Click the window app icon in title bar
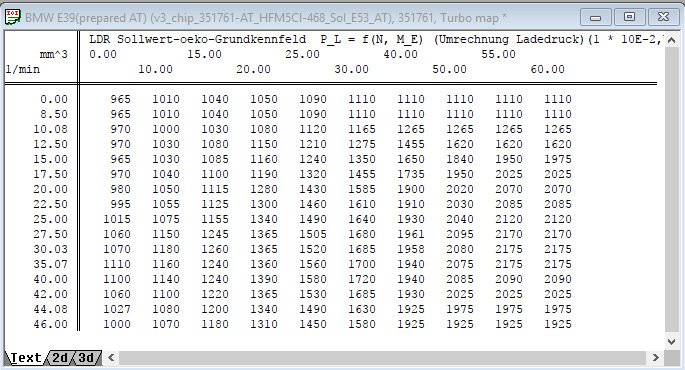The width and height of the screenshot is (685, 370). tap(12, 17)
